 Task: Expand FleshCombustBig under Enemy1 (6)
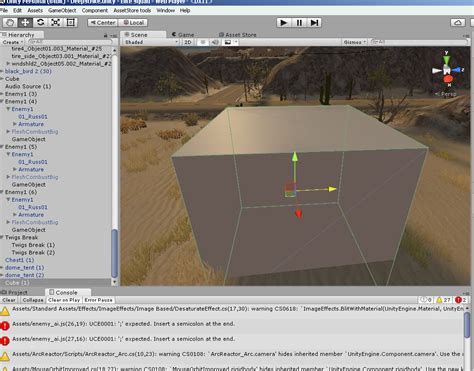click(8, 222)
